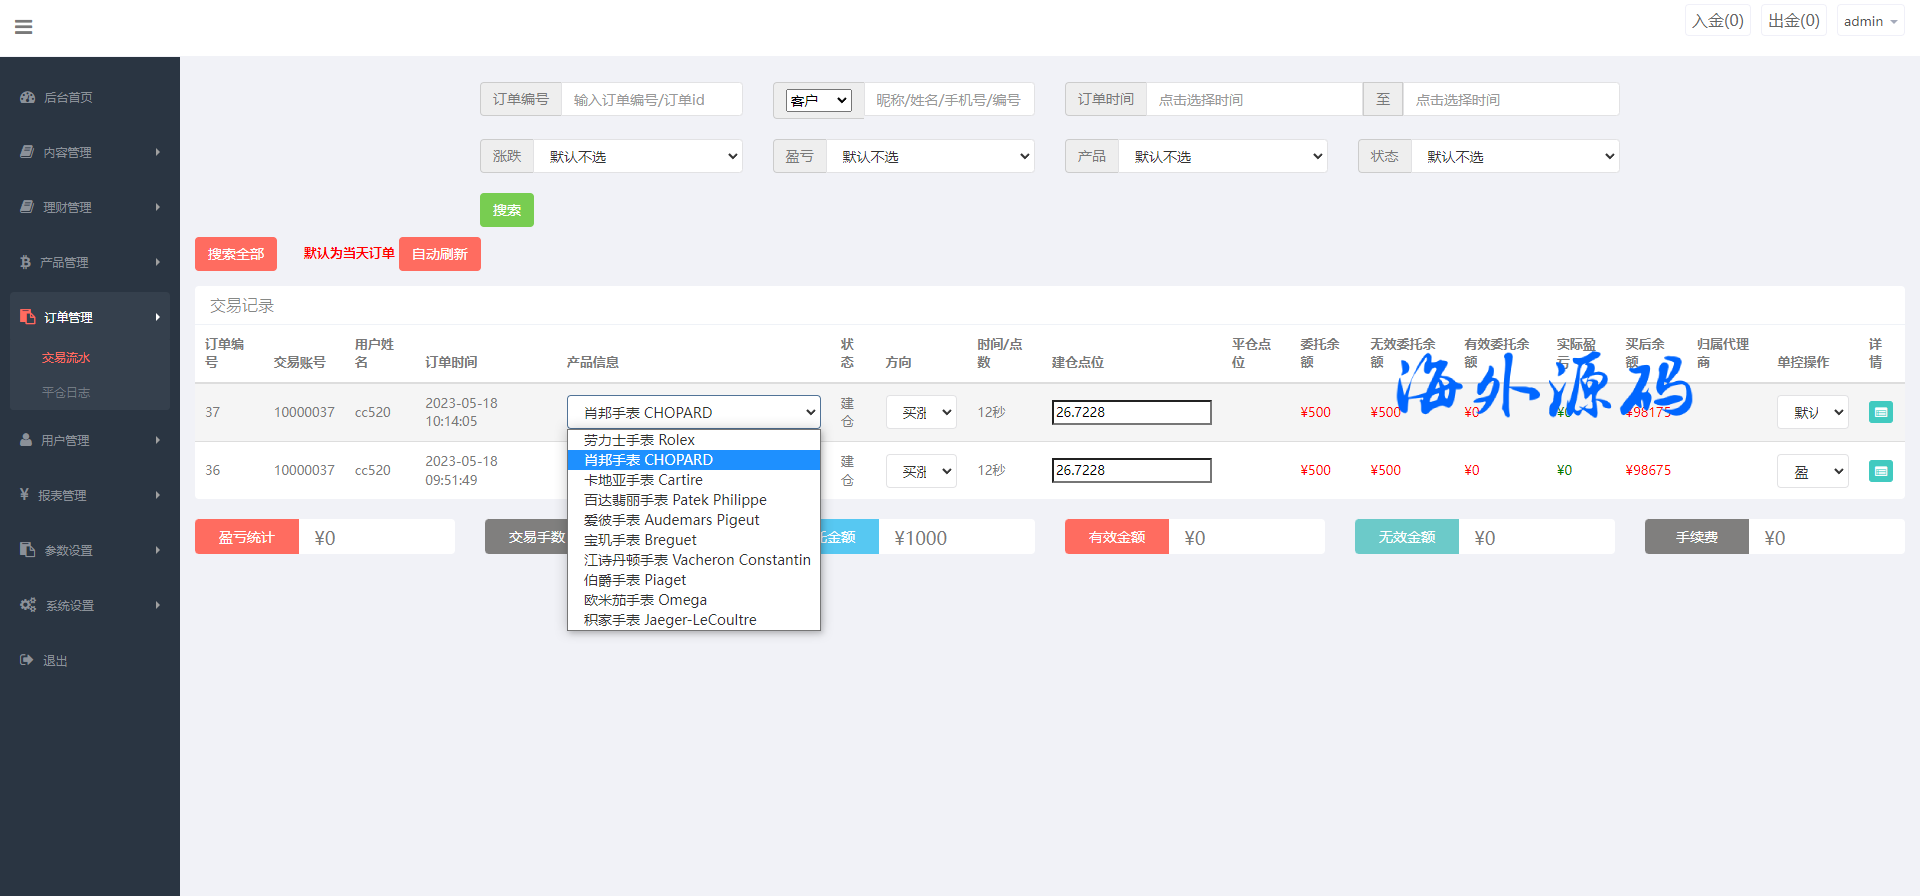Click the 入金(0) deposit button
This screenshot has height=896, width=1920.
pos(1717,21)
